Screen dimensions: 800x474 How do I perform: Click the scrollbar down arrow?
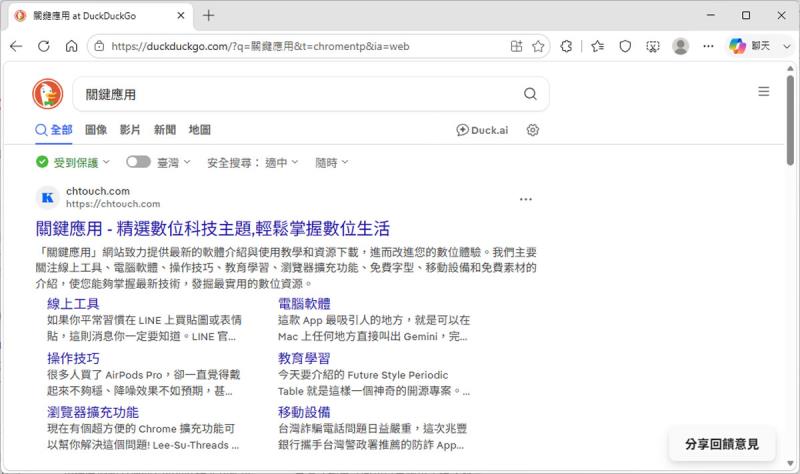[x=790, y=463]
